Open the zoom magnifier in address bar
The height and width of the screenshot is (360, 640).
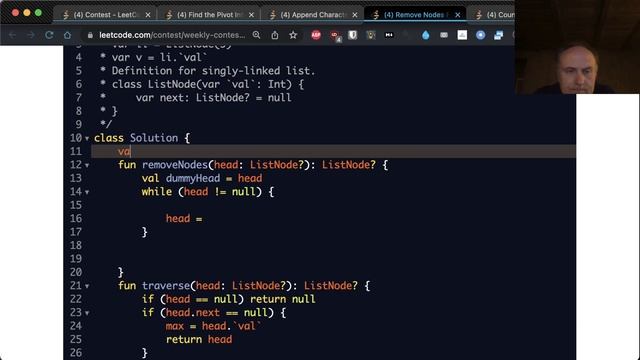[256, 35]
